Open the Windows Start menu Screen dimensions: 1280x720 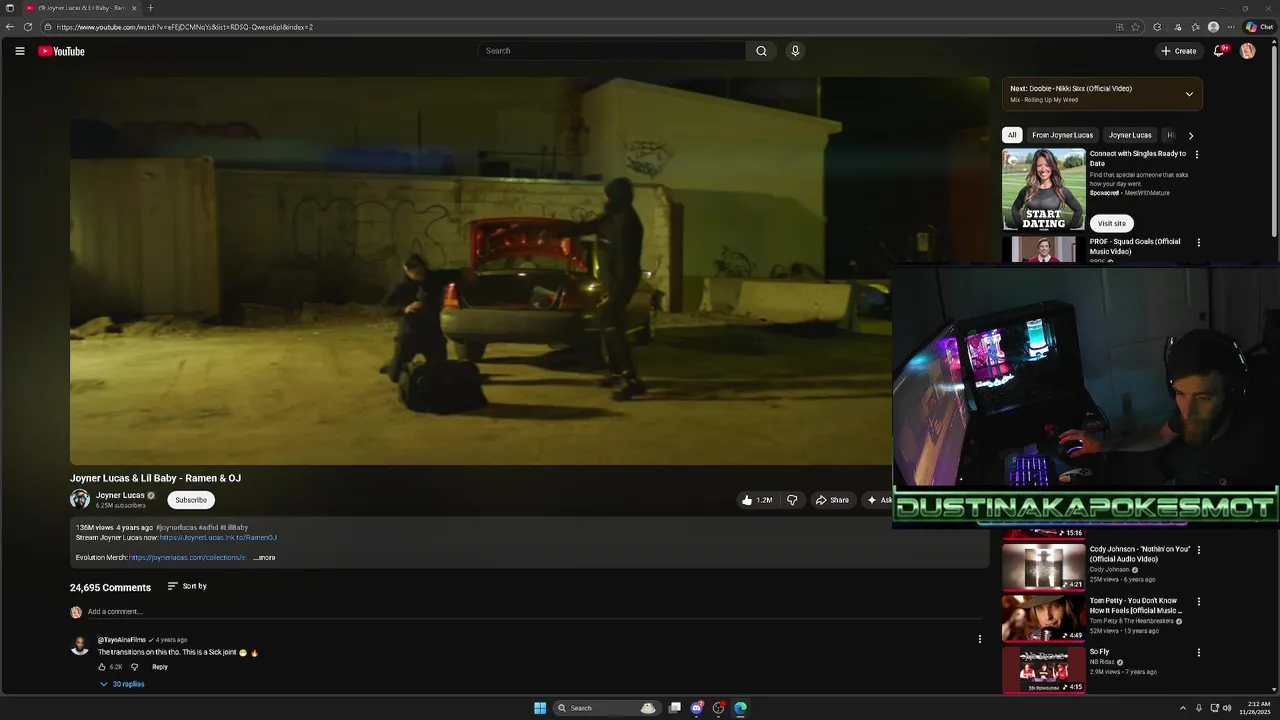pos(540,708)
